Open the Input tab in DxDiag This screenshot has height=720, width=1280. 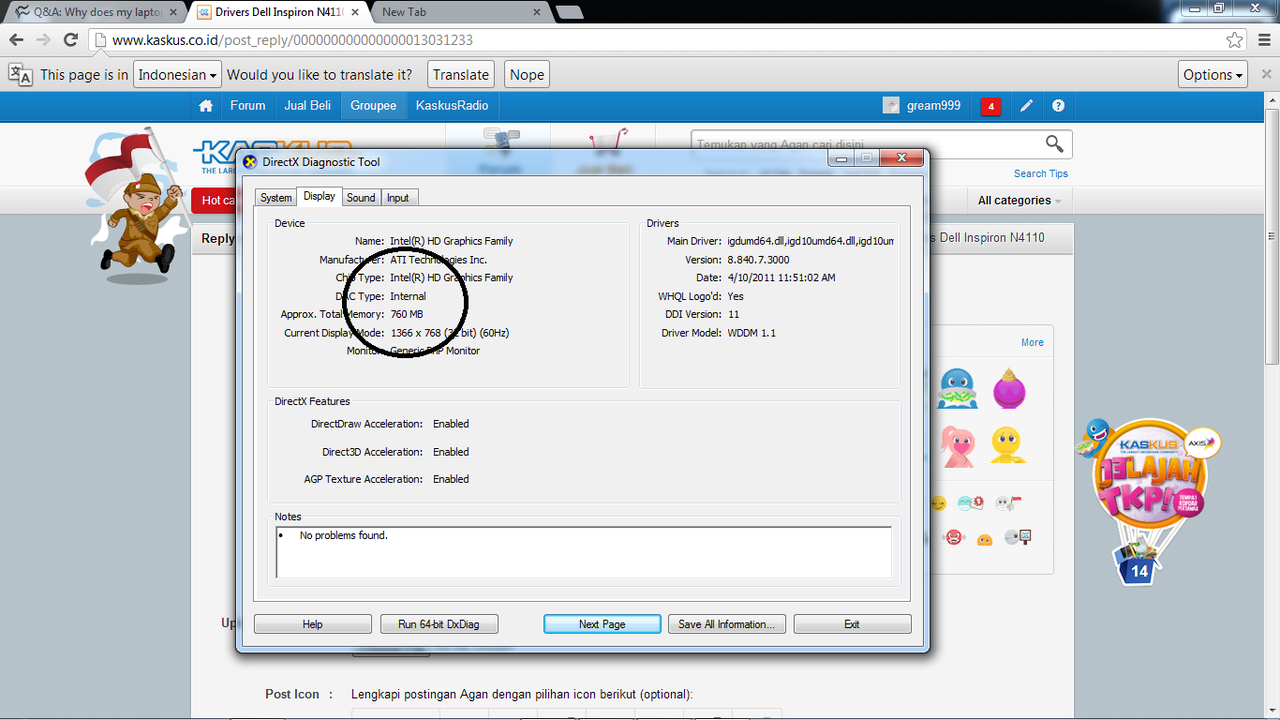pos(398,198)
